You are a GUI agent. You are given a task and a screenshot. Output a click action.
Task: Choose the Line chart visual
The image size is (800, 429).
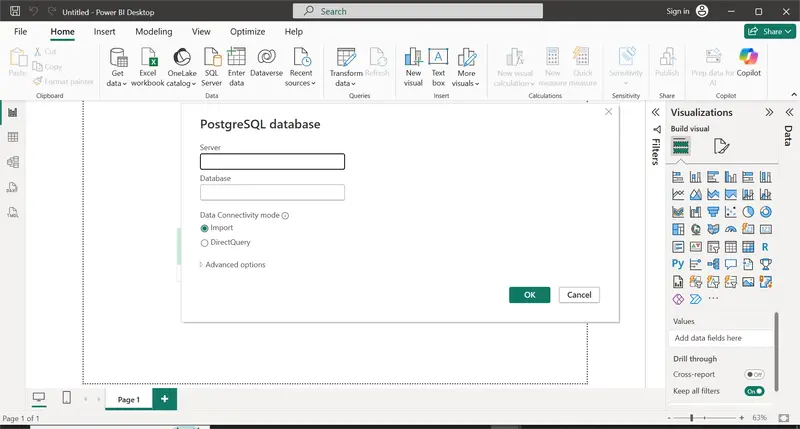(x=678, y=194)
